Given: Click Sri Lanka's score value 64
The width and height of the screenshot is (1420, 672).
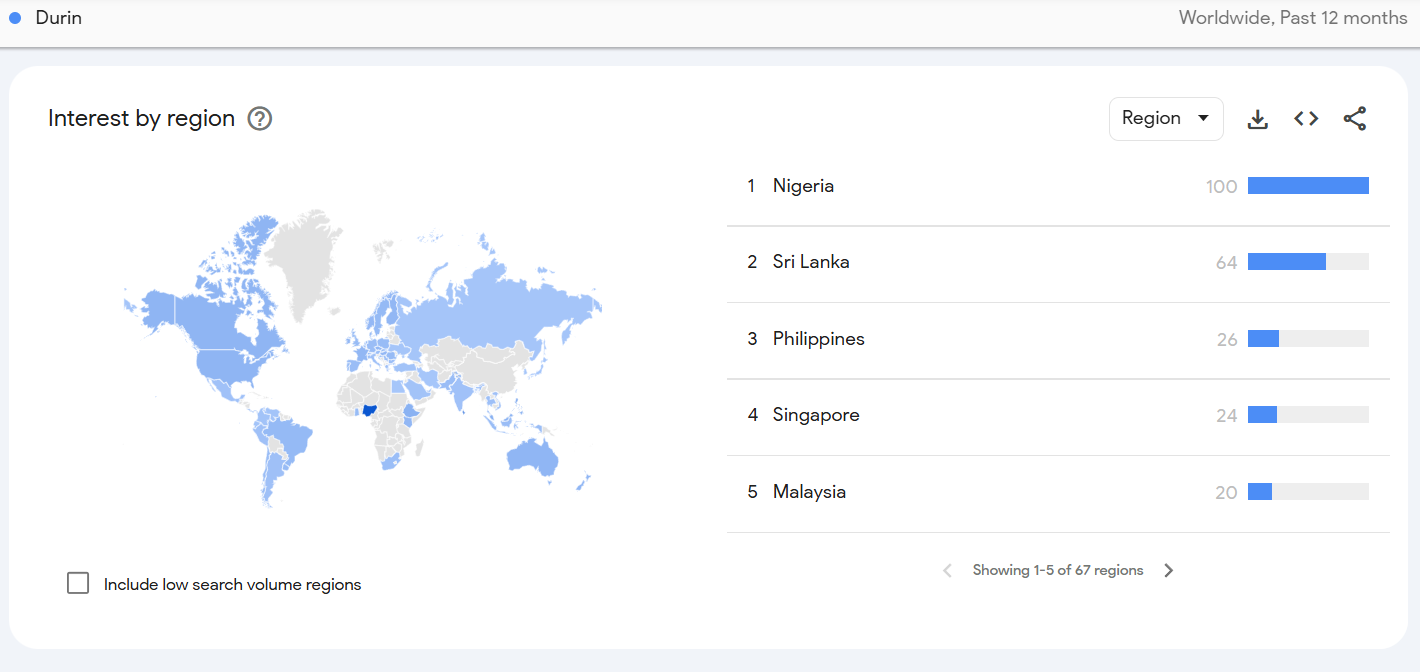Looking at the screenshot, I should click(x=1227, y=263).
